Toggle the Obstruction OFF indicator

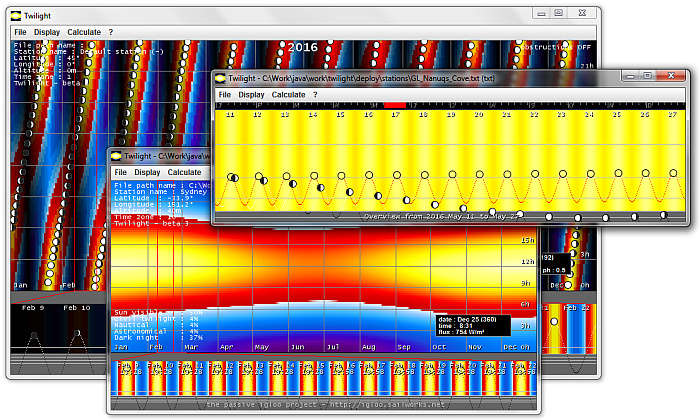tap(556, 47)
